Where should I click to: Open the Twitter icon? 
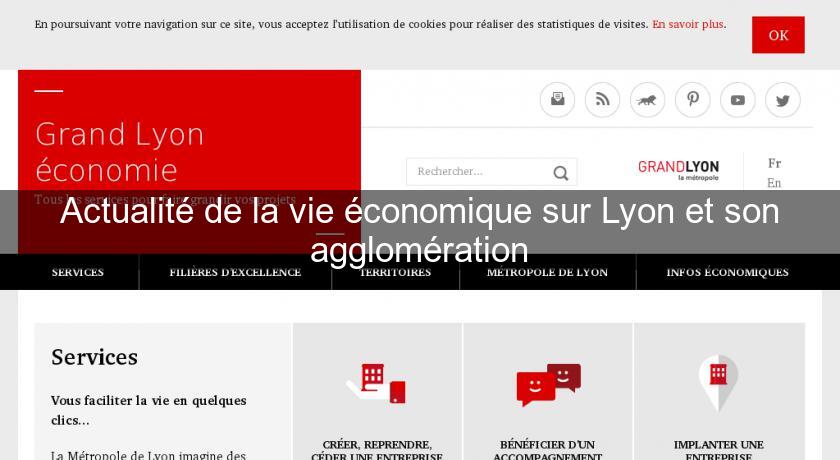783,100
